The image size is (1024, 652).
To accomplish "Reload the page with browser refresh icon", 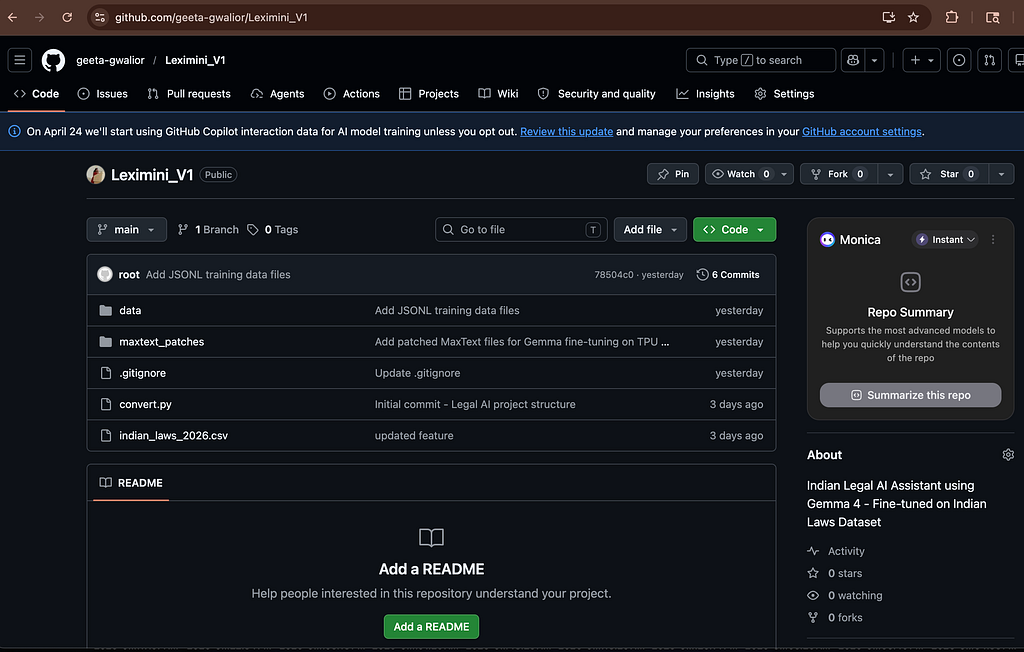I will click(67, 18).
